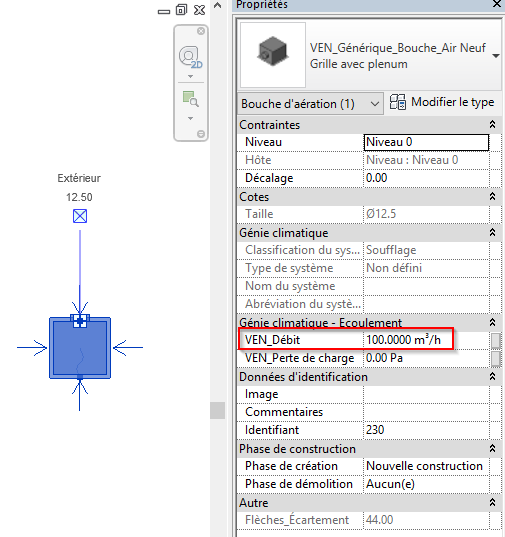Click the view's vertical scrollbar thumb
Viewport: 505px width, 537px height.
pyautogui.click(x=217, y=410)
